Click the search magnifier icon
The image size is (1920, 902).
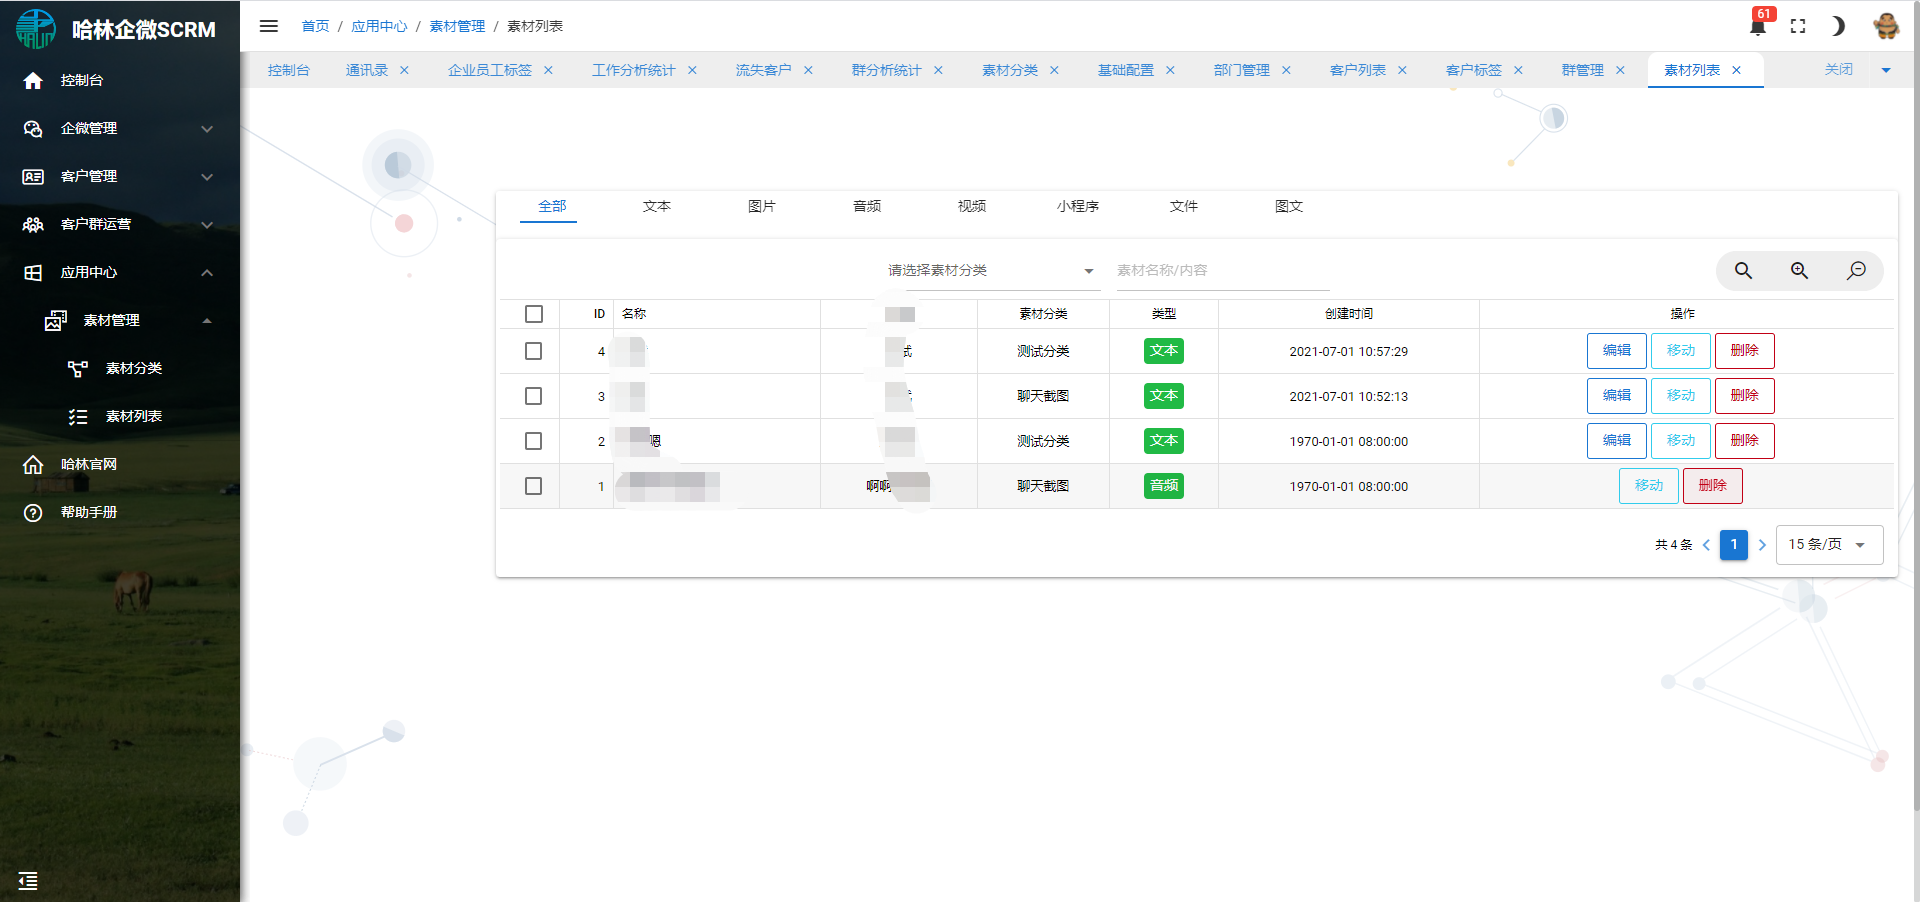click(1743, 271)
